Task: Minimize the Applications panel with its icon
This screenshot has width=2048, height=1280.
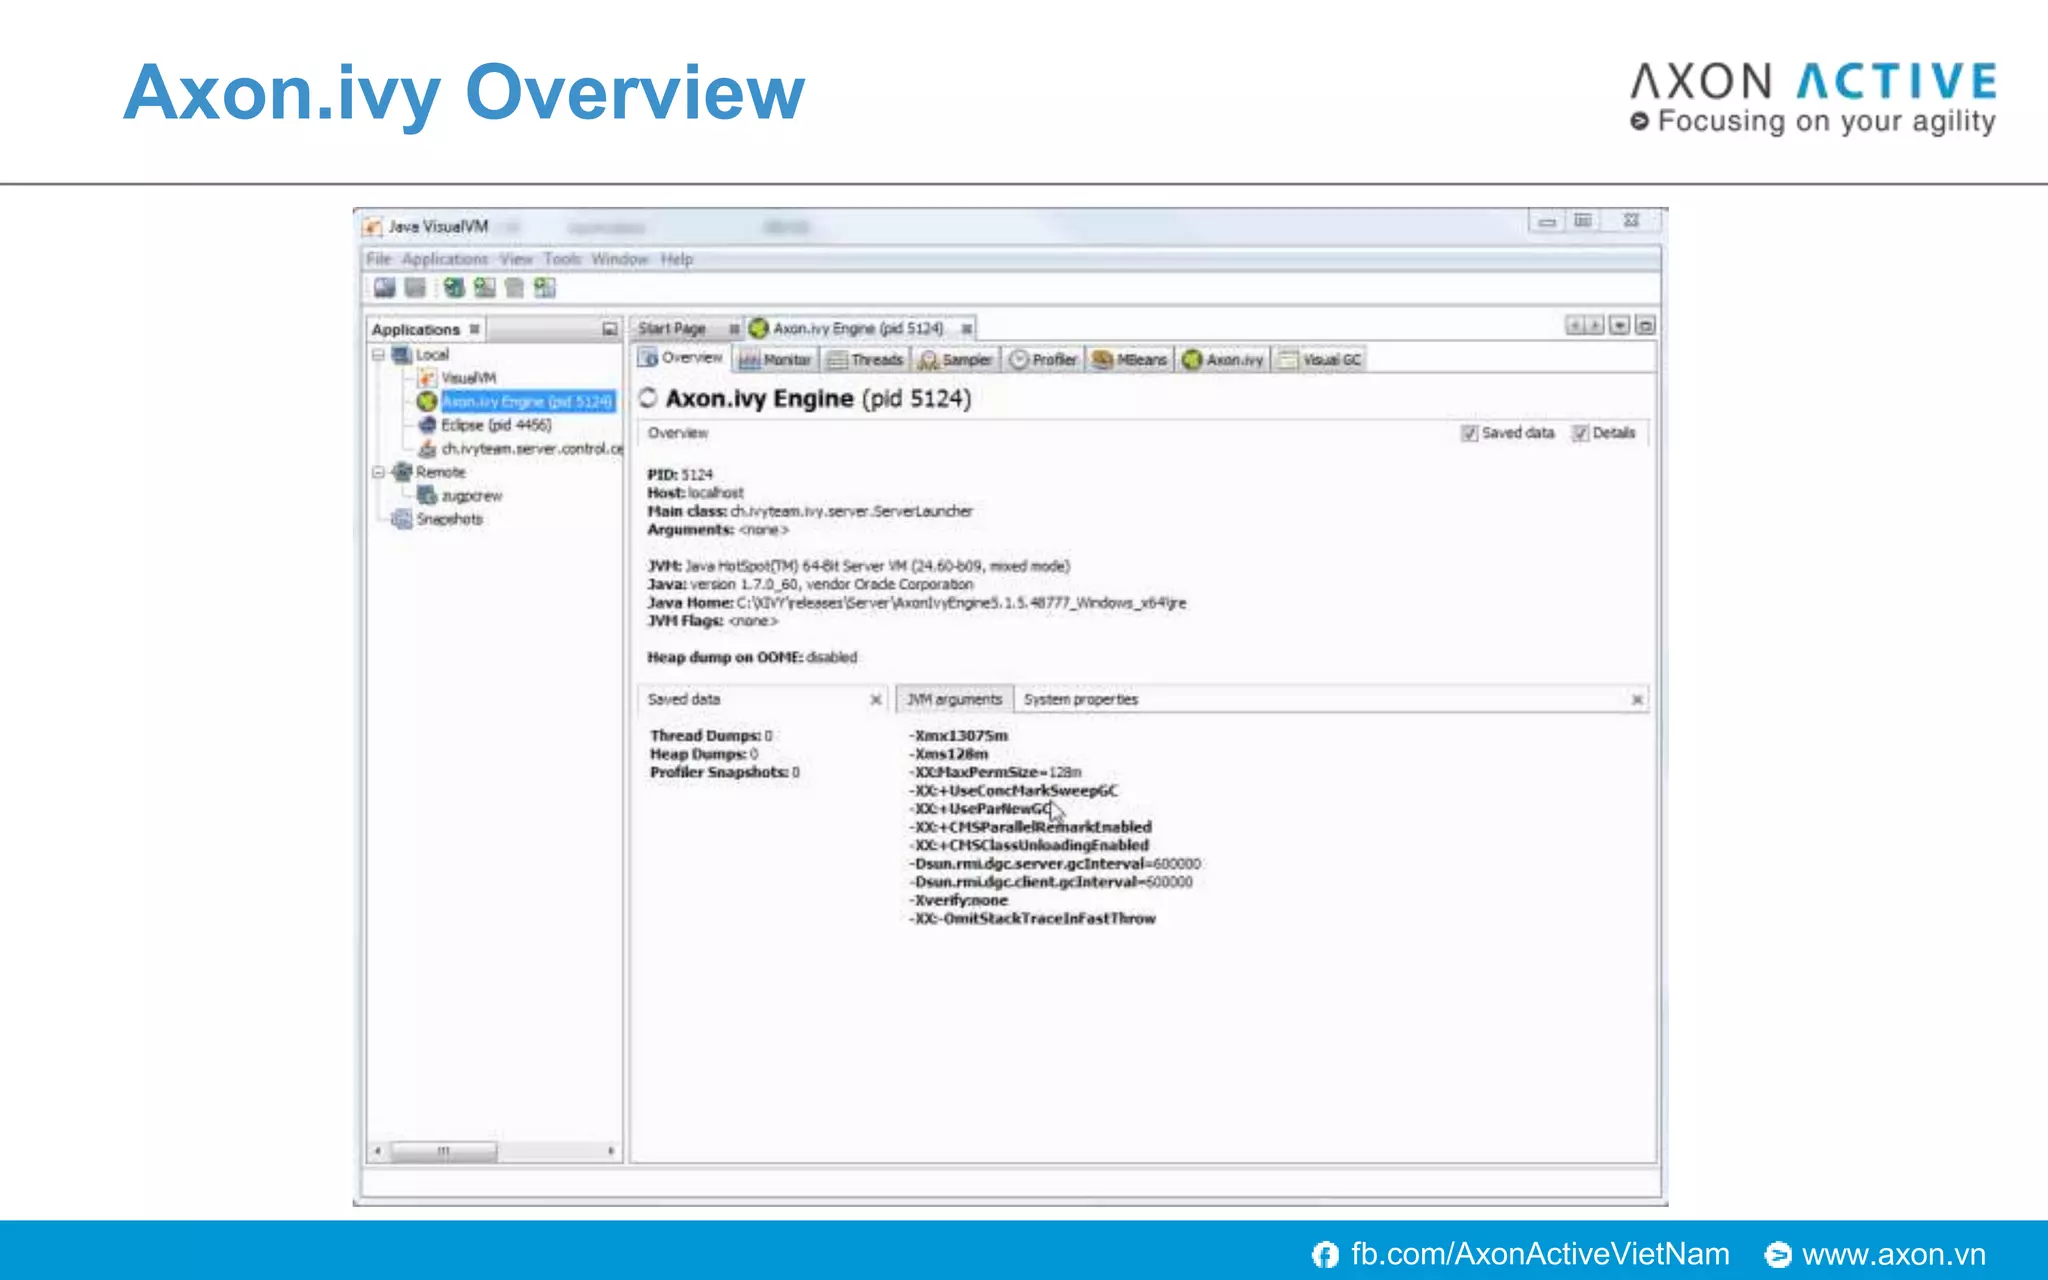Action: 609,329
